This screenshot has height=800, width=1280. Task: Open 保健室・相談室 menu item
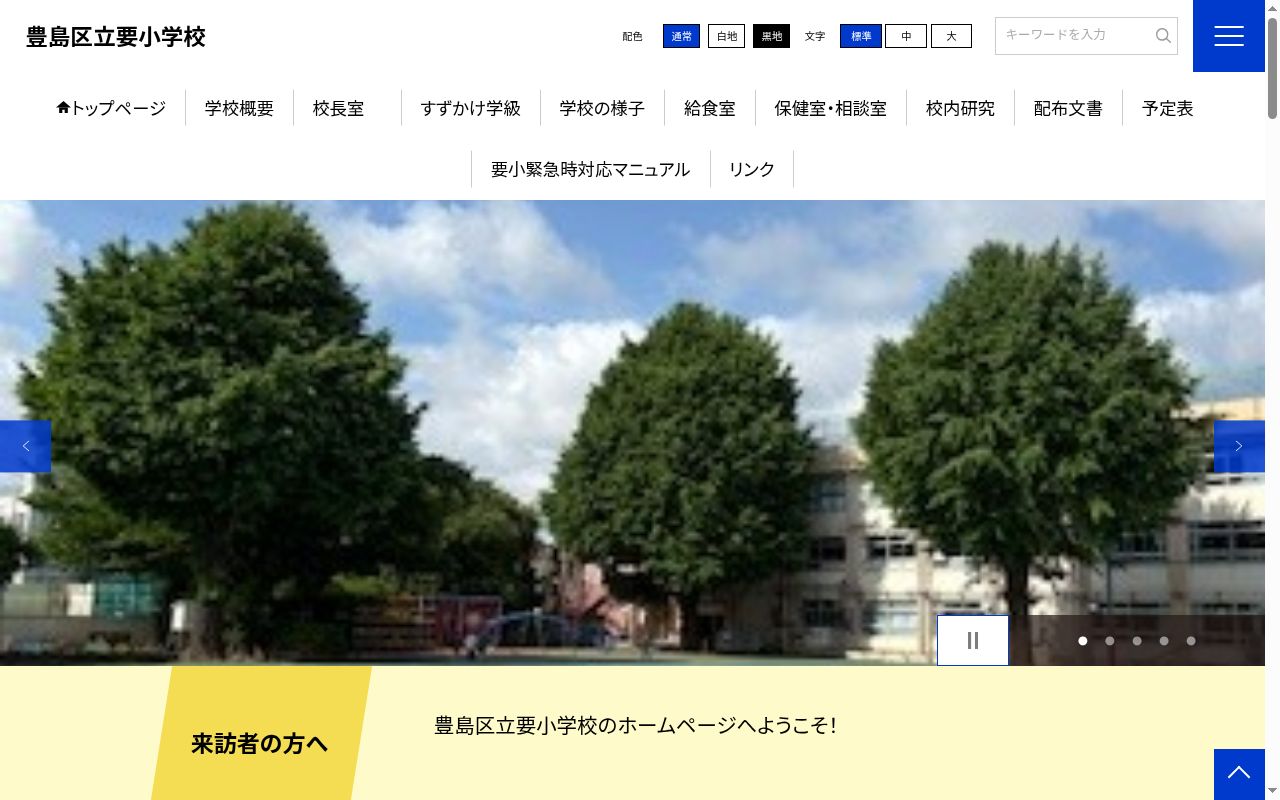pyautogui.click(x=831, y=108)
